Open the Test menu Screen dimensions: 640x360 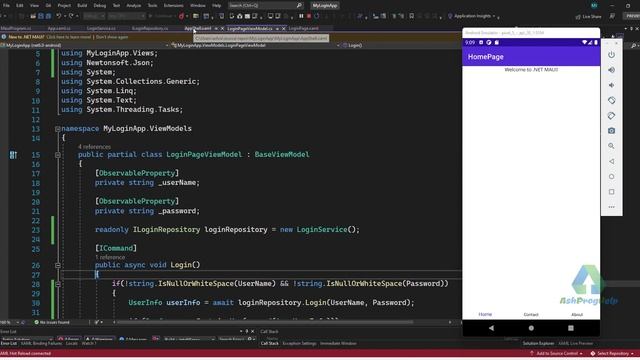[x=116, y=6]
